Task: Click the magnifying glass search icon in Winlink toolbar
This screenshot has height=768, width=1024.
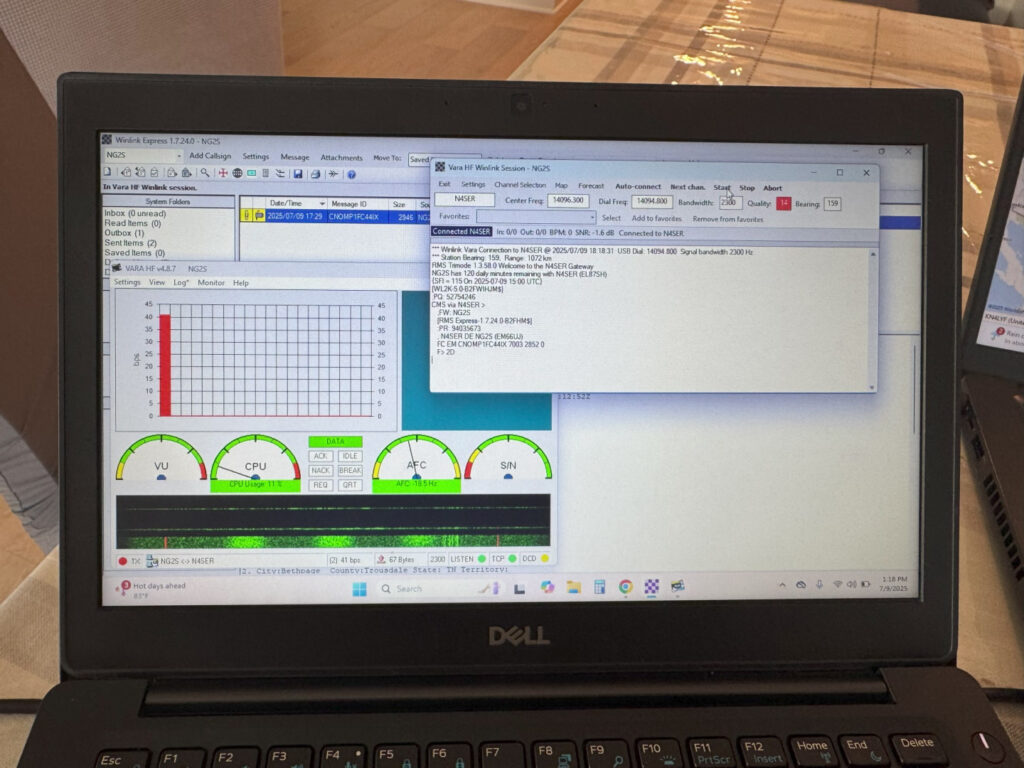Action: [x=205, y=172]
